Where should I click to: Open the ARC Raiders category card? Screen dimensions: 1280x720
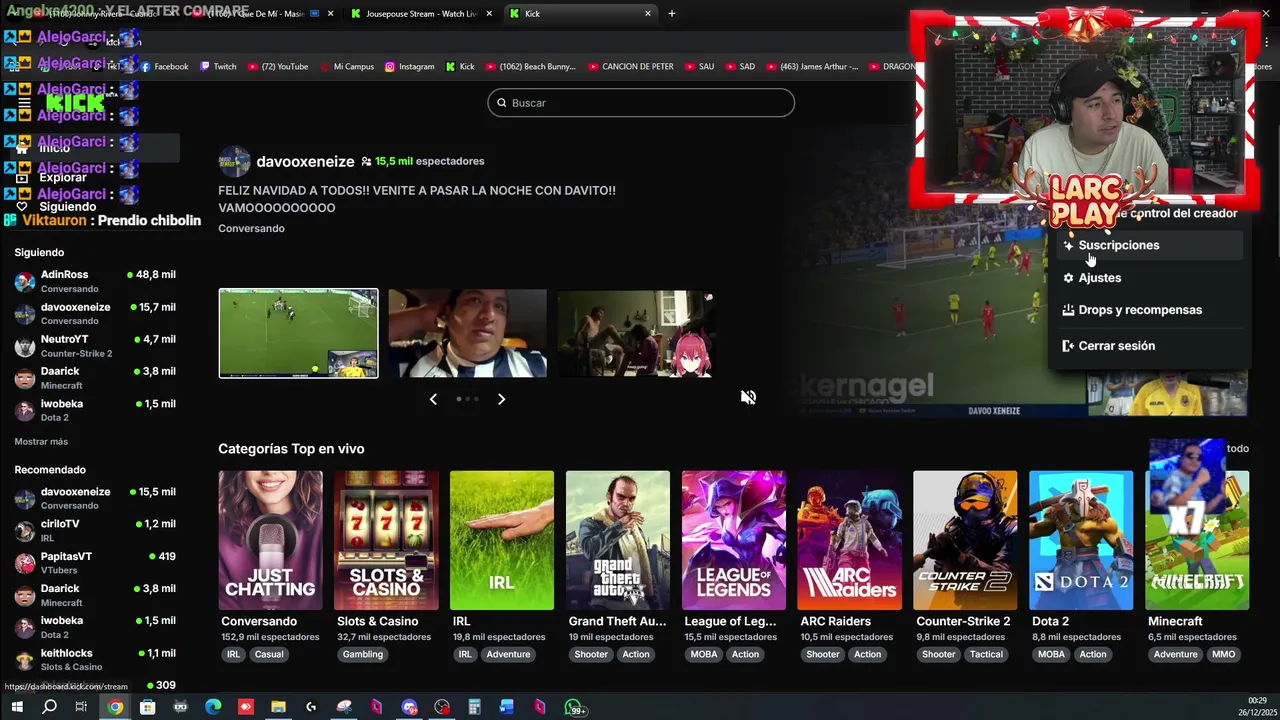click(849, 540)
